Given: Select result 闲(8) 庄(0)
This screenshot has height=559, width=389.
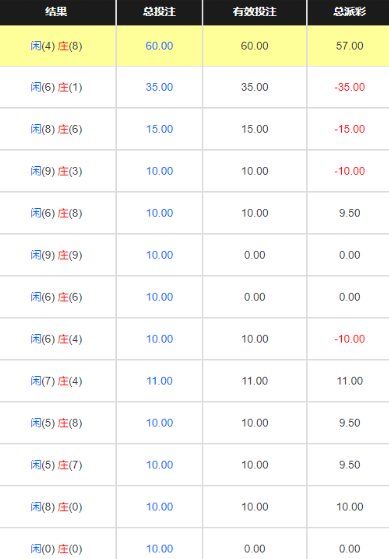Looking at the screenshot, I should [56, 507].
